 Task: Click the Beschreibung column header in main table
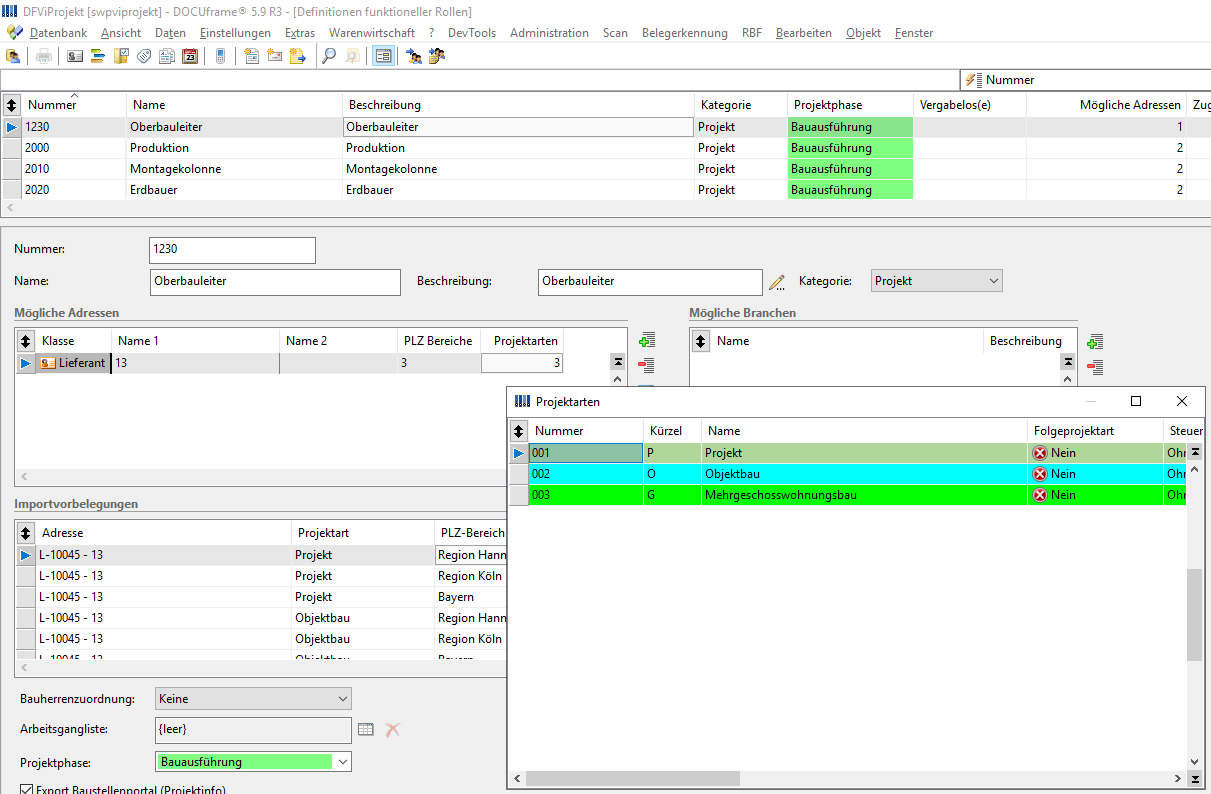[x=518, y=105]
